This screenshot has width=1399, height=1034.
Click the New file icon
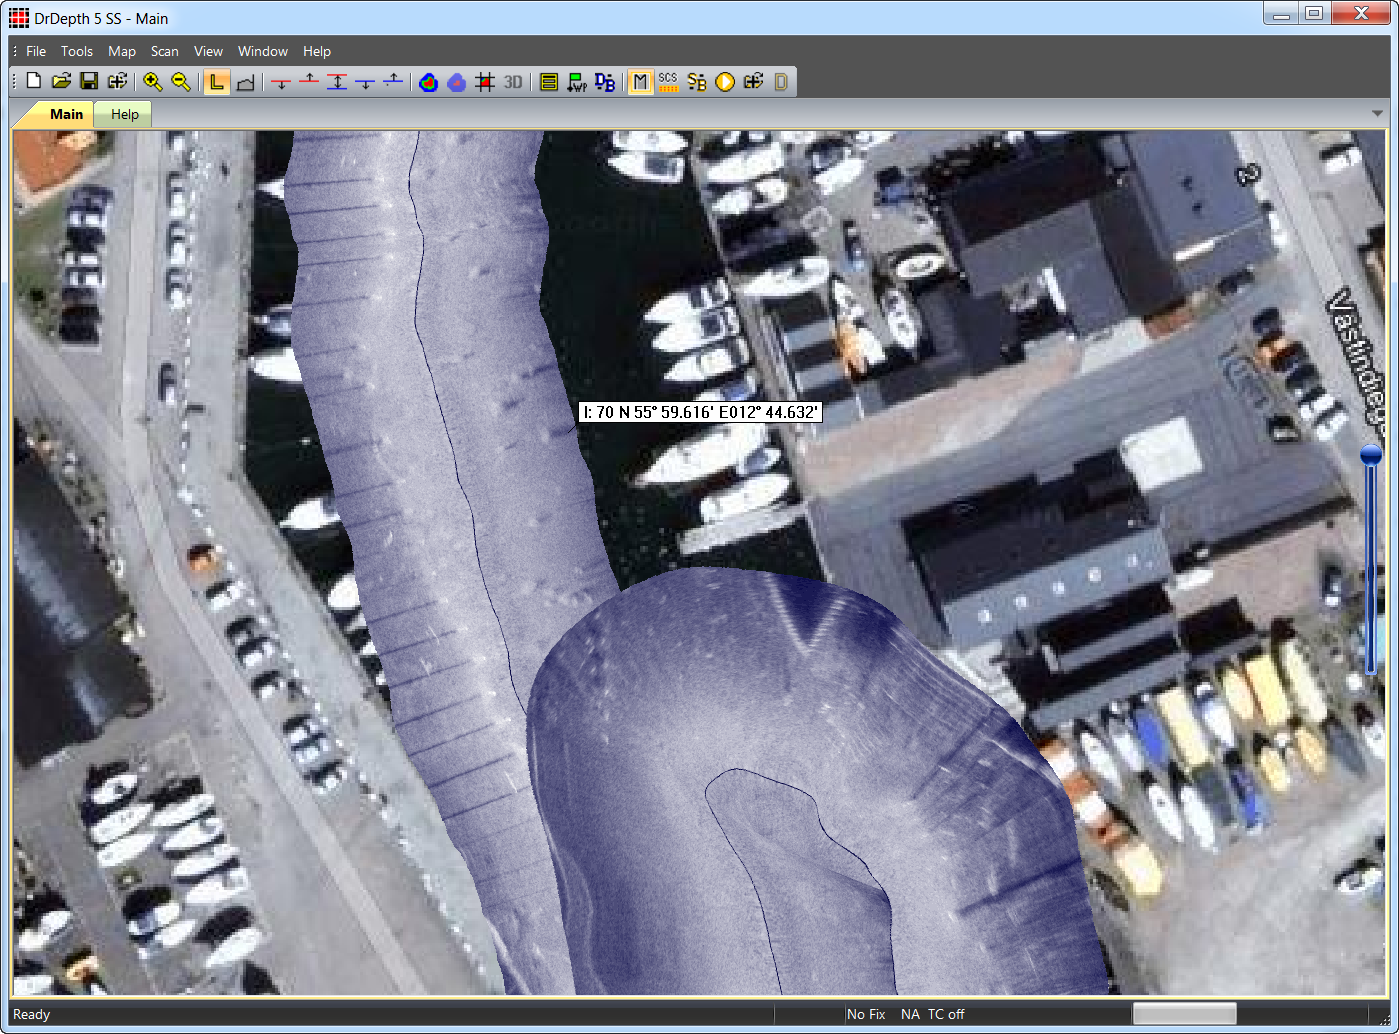pyautogui.click(x=34, y=82)
